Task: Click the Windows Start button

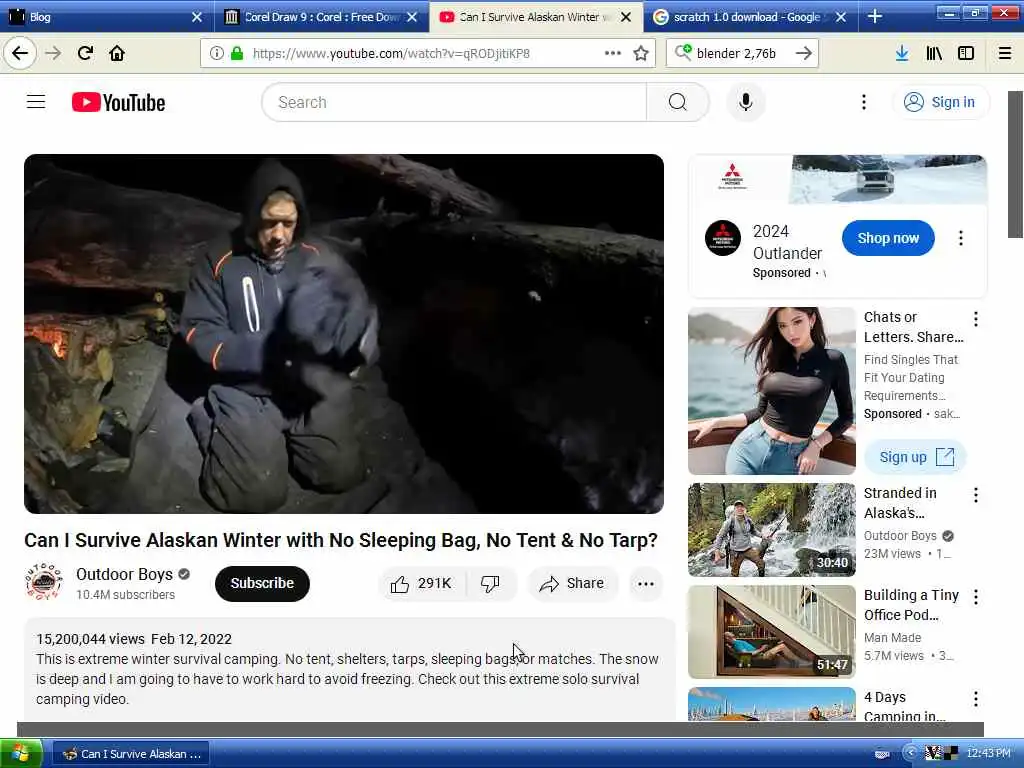Action: coord(21,754)
